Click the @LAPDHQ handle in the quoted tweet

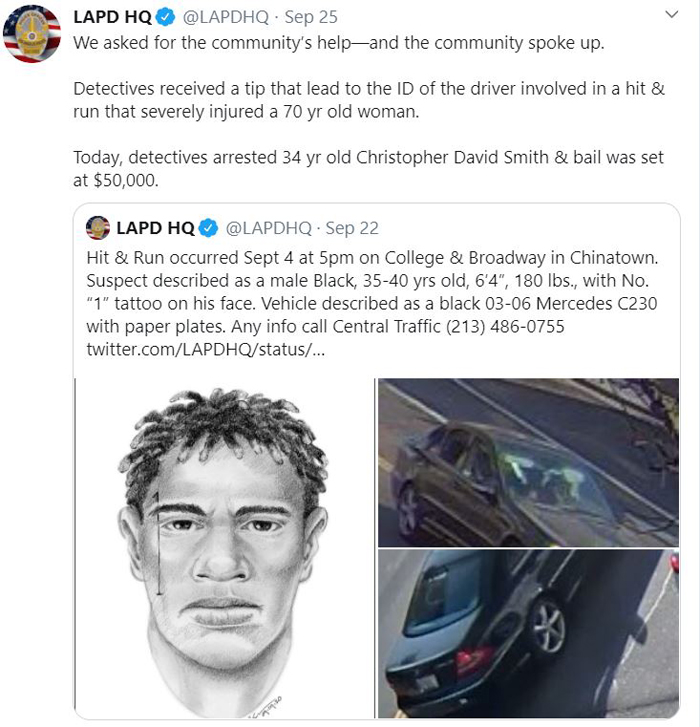pyautogui.click(x=268, y=228)
